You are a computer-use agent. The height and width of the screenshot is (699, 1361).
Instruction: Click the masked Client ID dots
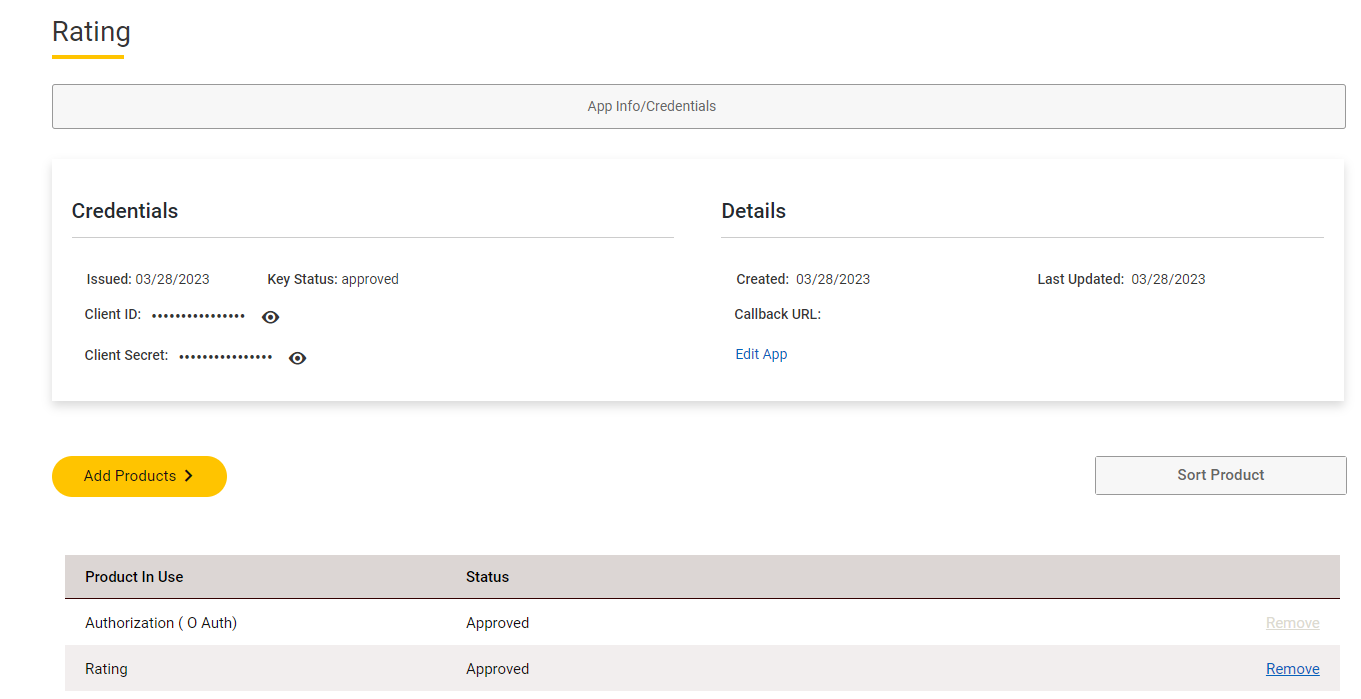coord(198,316)
